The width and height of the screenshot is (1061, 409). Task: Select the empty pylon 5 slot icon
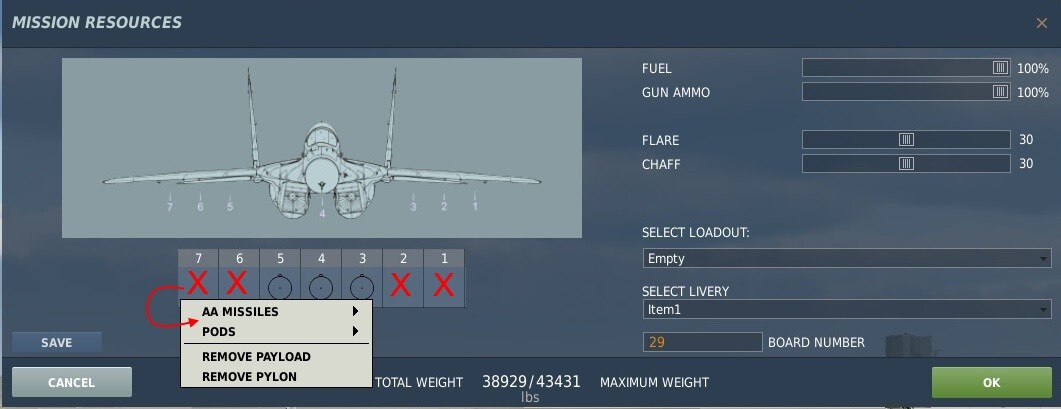click(279, 287)
